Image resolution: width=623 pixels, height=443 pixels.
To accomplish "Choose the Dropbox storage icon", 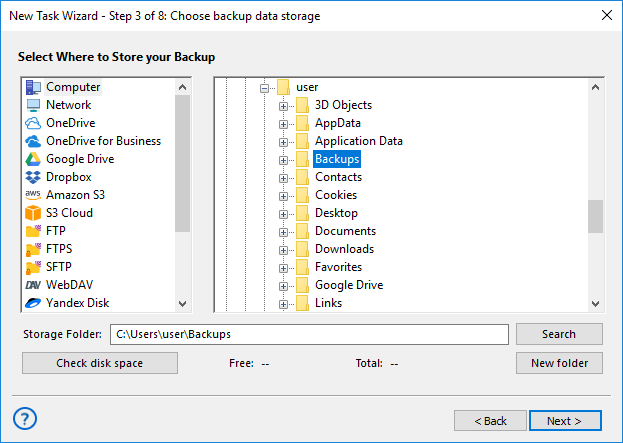I will [33, 177].
